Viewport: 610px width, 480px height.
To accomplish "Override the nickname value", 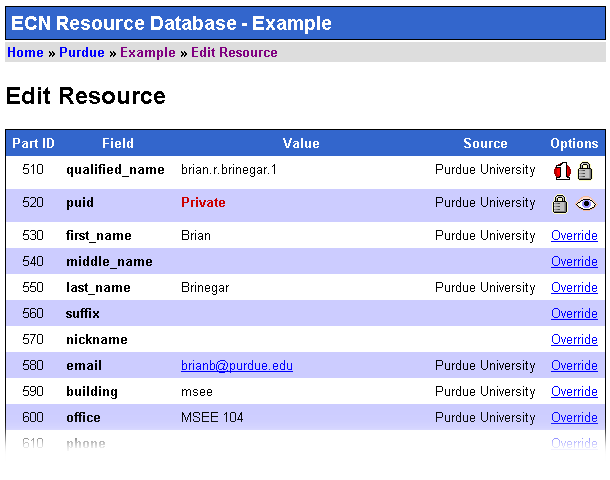I will [x=574, y=340].
